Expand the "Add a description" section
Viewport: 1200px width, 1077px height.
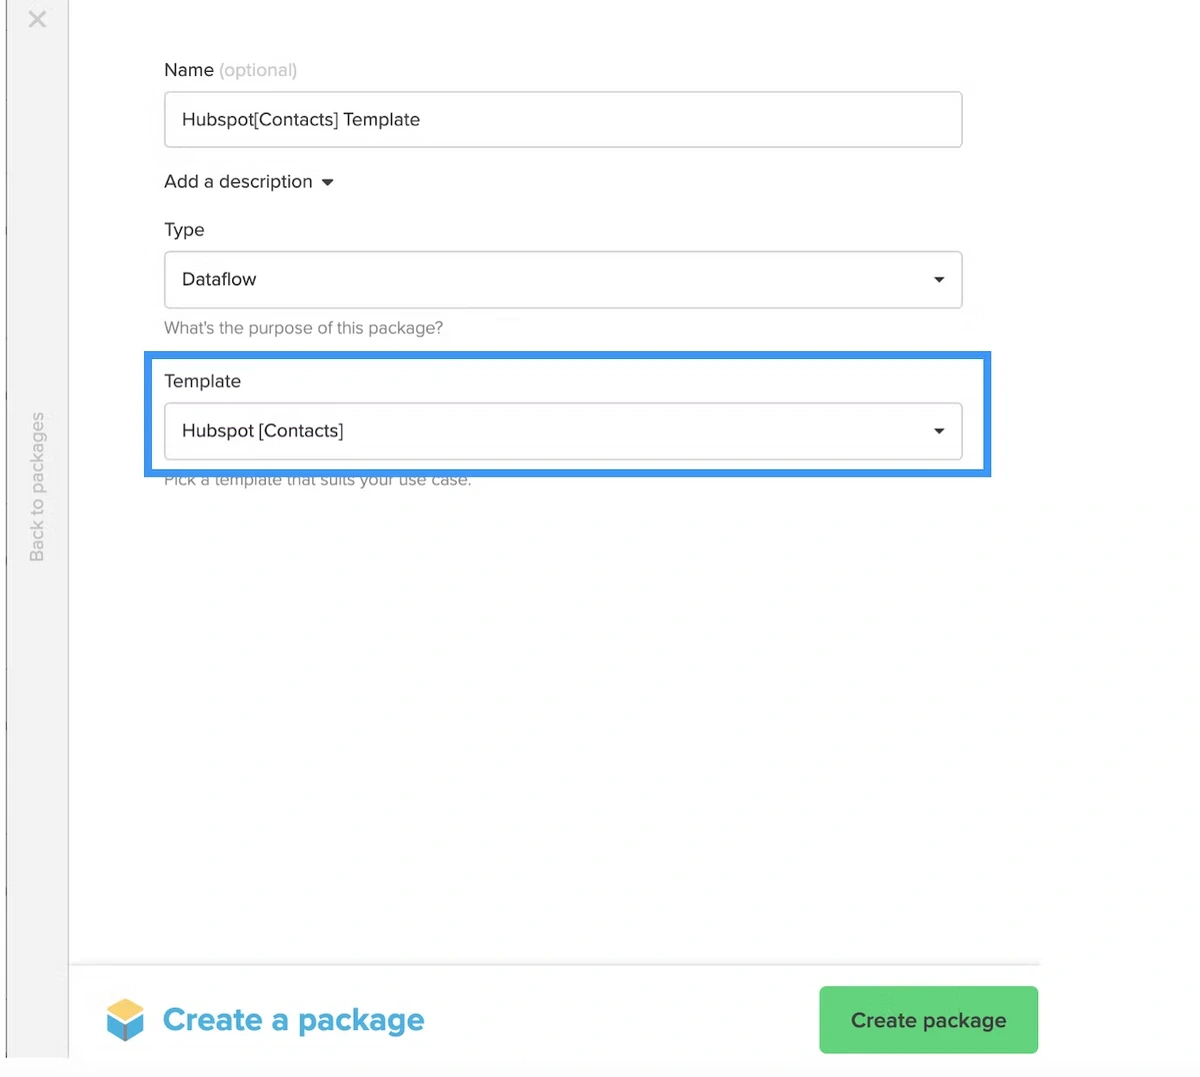[238, 182]
